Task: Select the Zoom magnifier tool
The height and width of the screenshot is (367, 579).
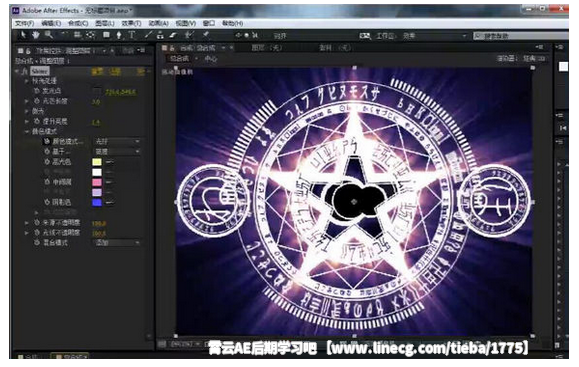Action: click(x=48, y=35)
